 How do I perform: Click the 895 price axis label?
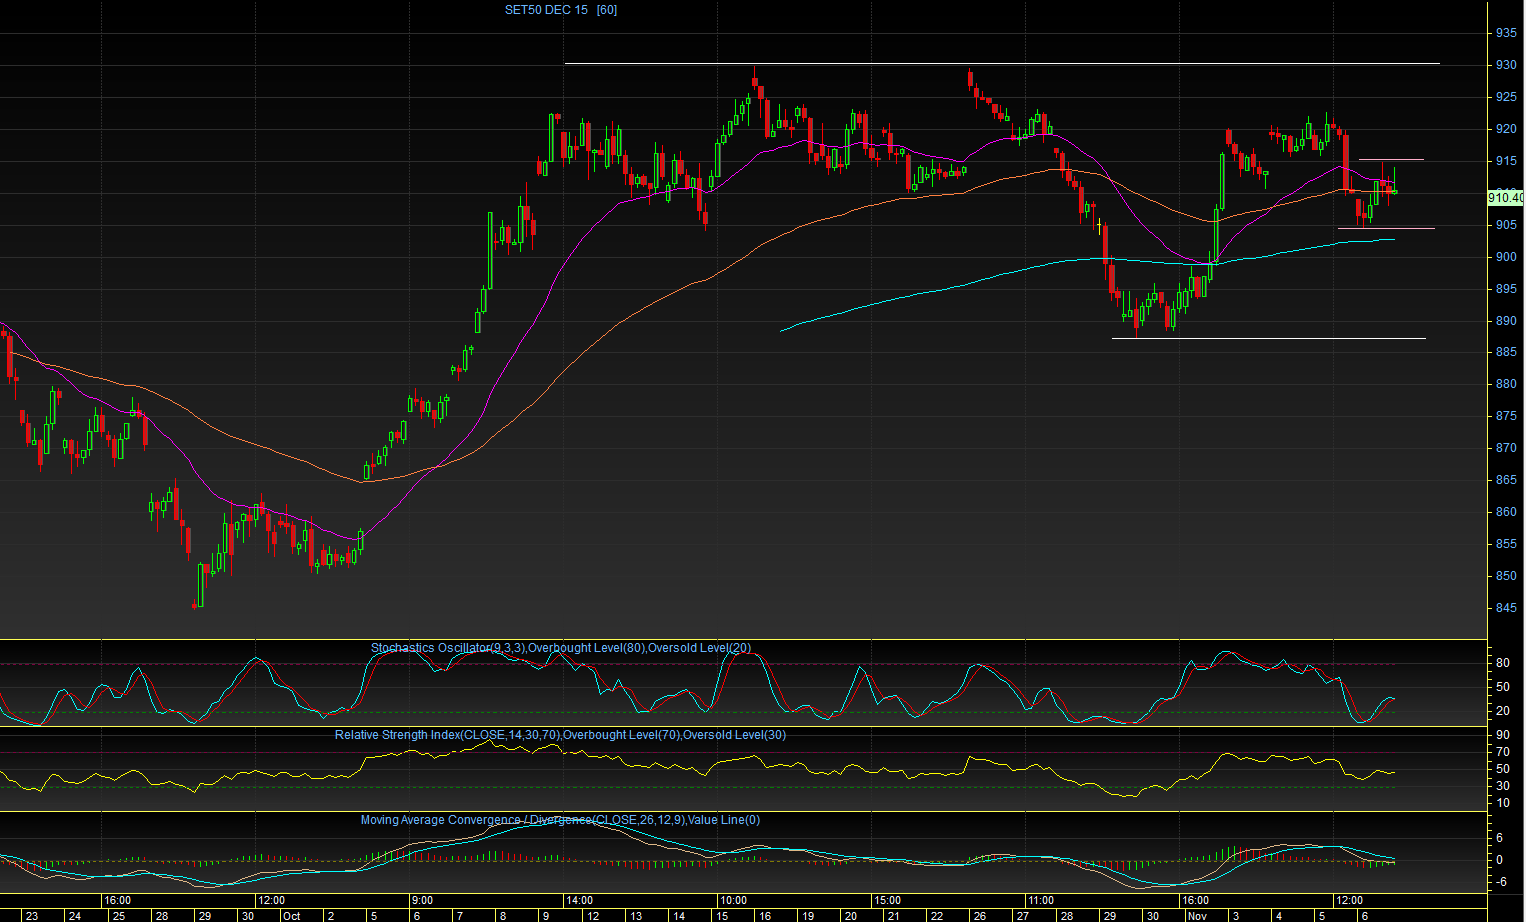click(1506, 289)
